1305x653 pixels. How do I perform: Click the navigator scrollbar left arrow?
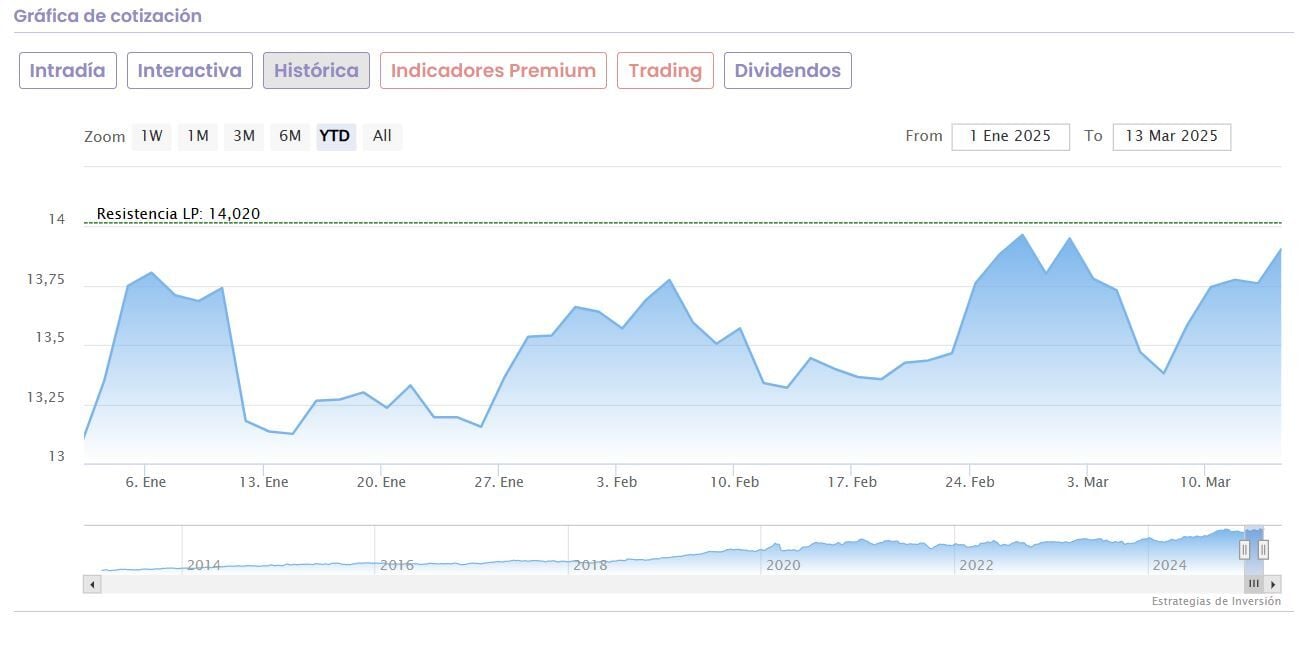[92, 584]
